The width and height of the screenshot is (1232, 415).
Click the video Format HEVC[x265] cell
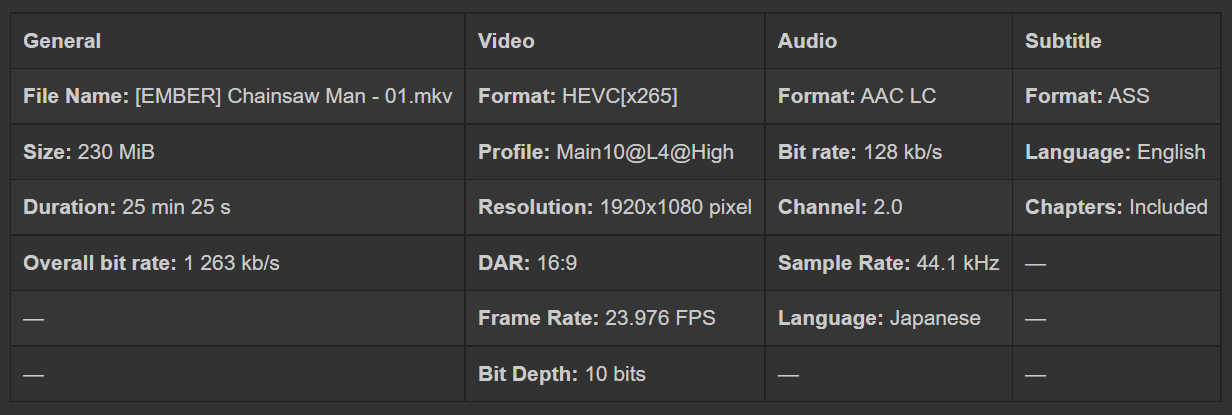(x=577, y=97)
